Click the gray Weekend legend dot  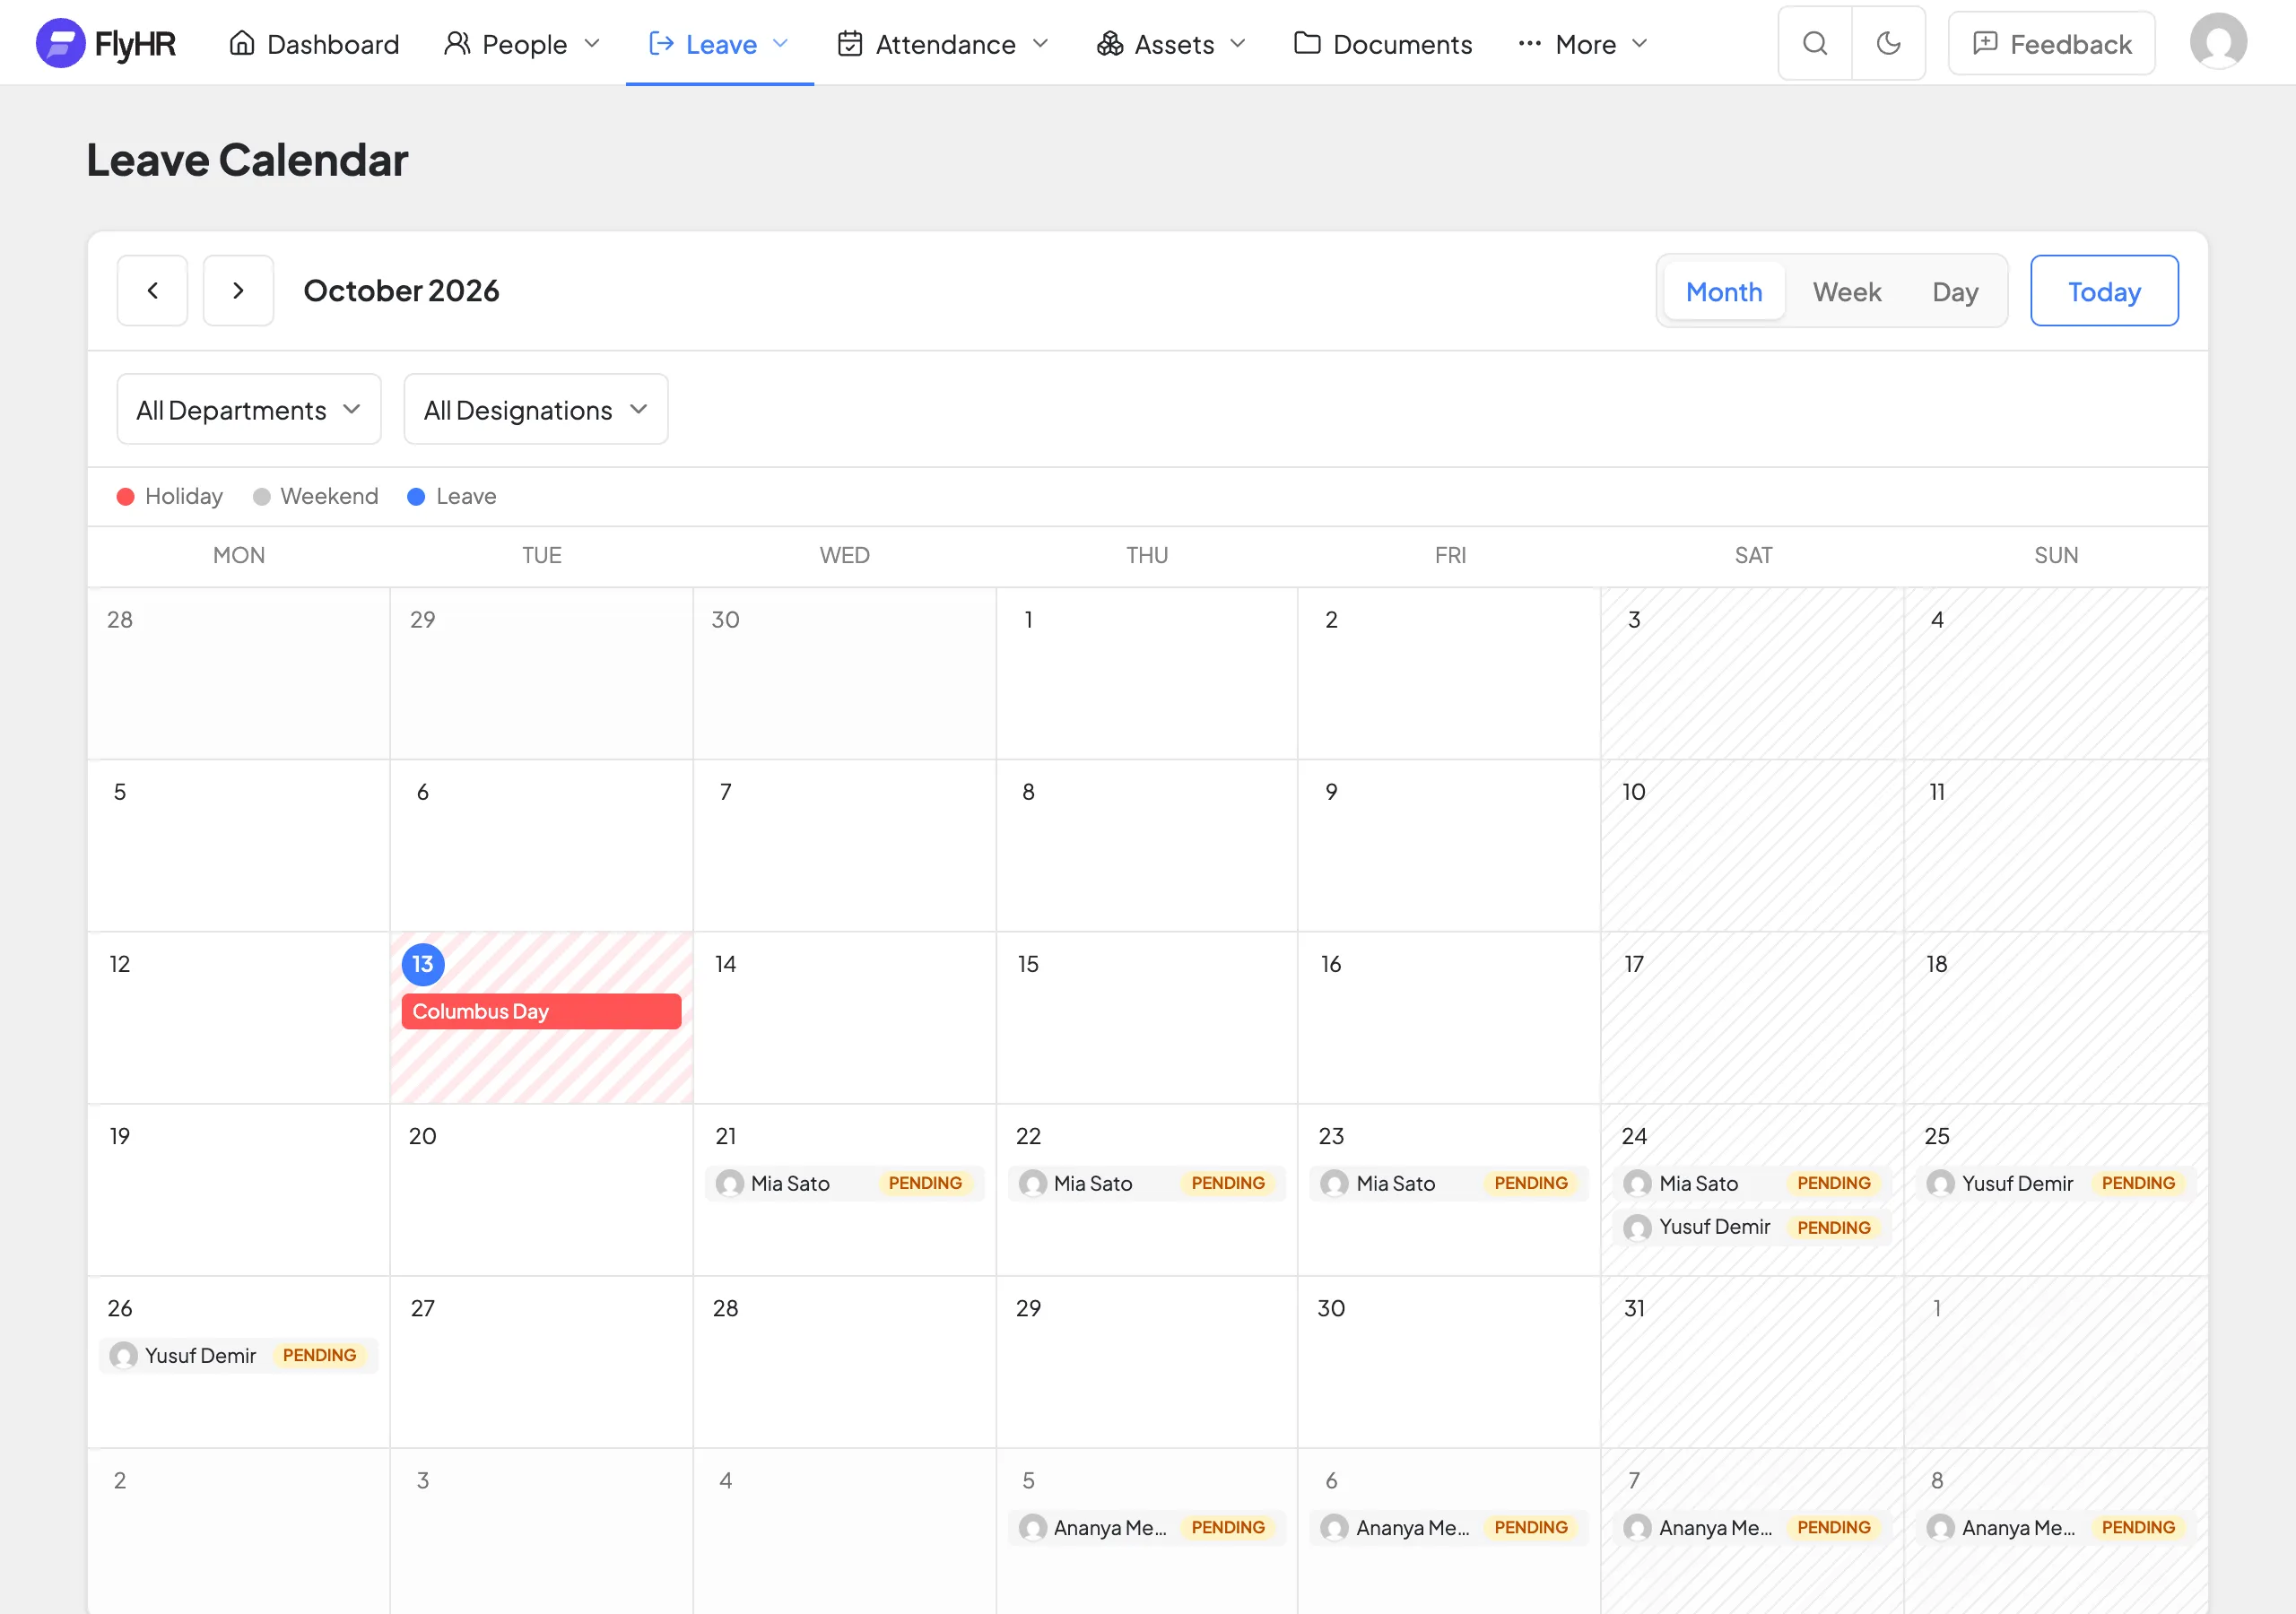tap(261, 496)
